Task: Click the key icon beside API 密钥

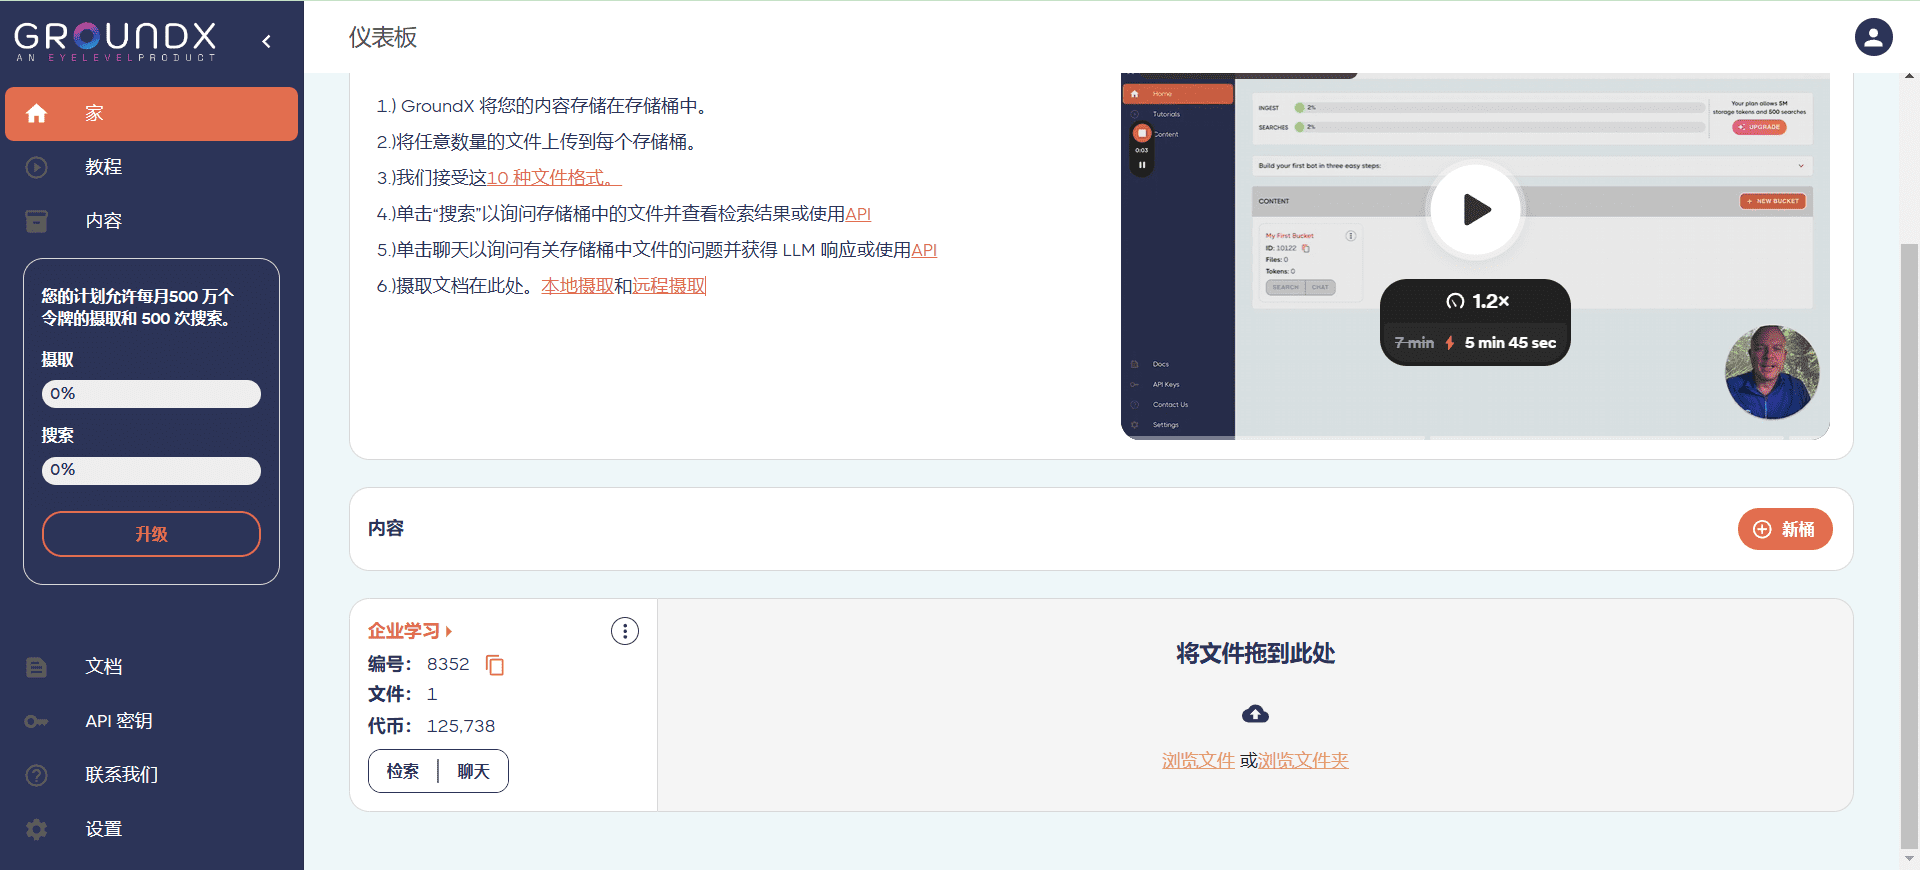Action: (x=37, y=721)
